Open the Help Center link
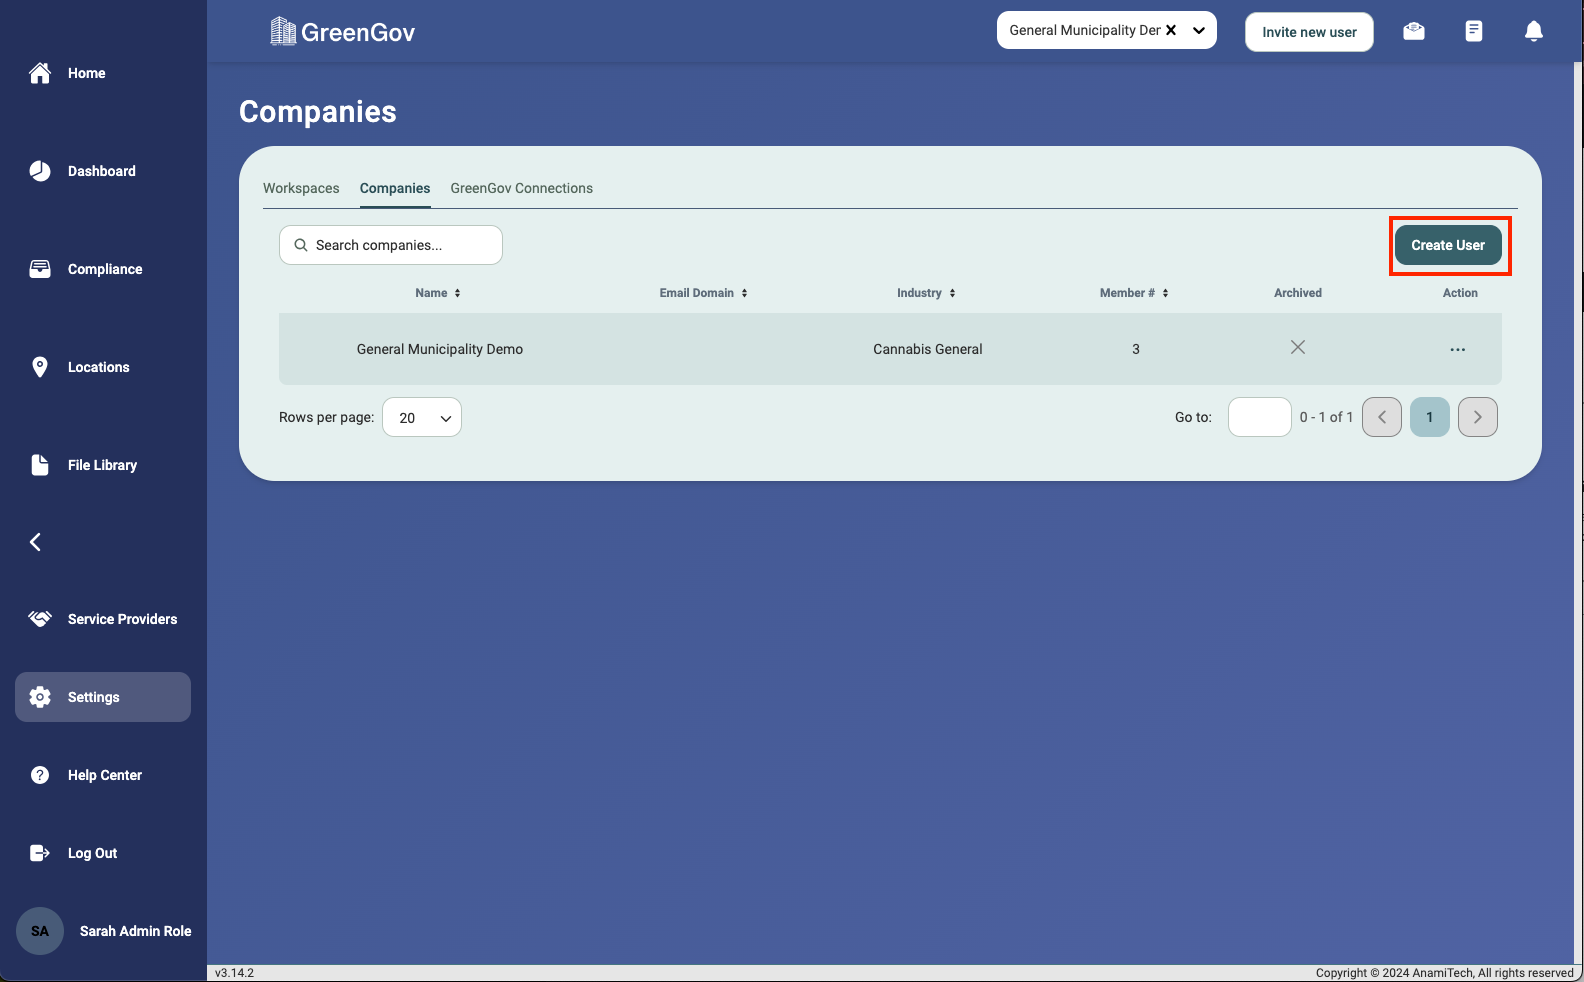The image size is (1584, 982). click(x=105, y=775)
